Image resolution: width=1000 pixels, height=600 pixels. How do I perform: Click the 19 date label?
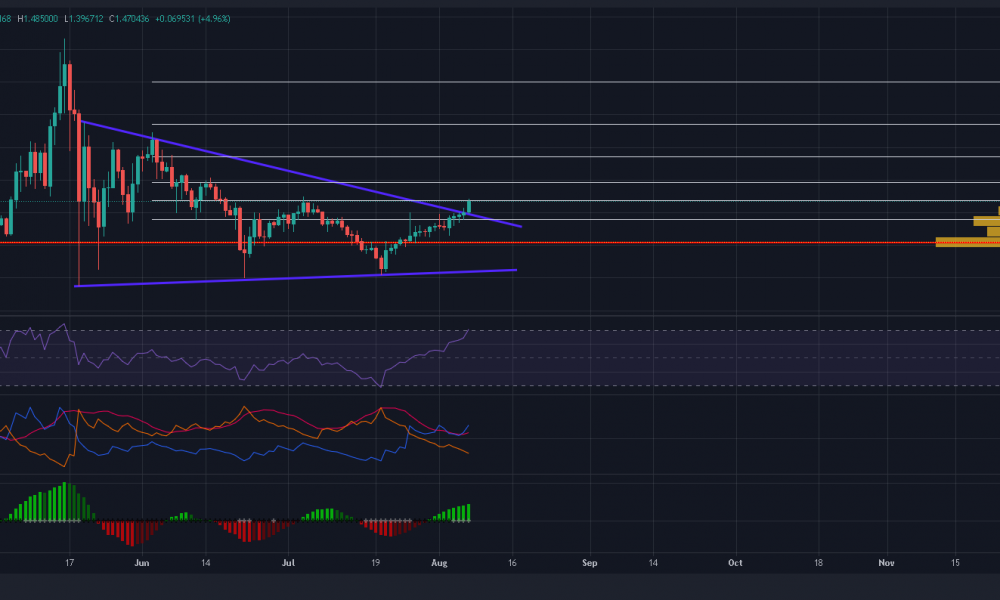pyautogui.click(x=376, y=562)
